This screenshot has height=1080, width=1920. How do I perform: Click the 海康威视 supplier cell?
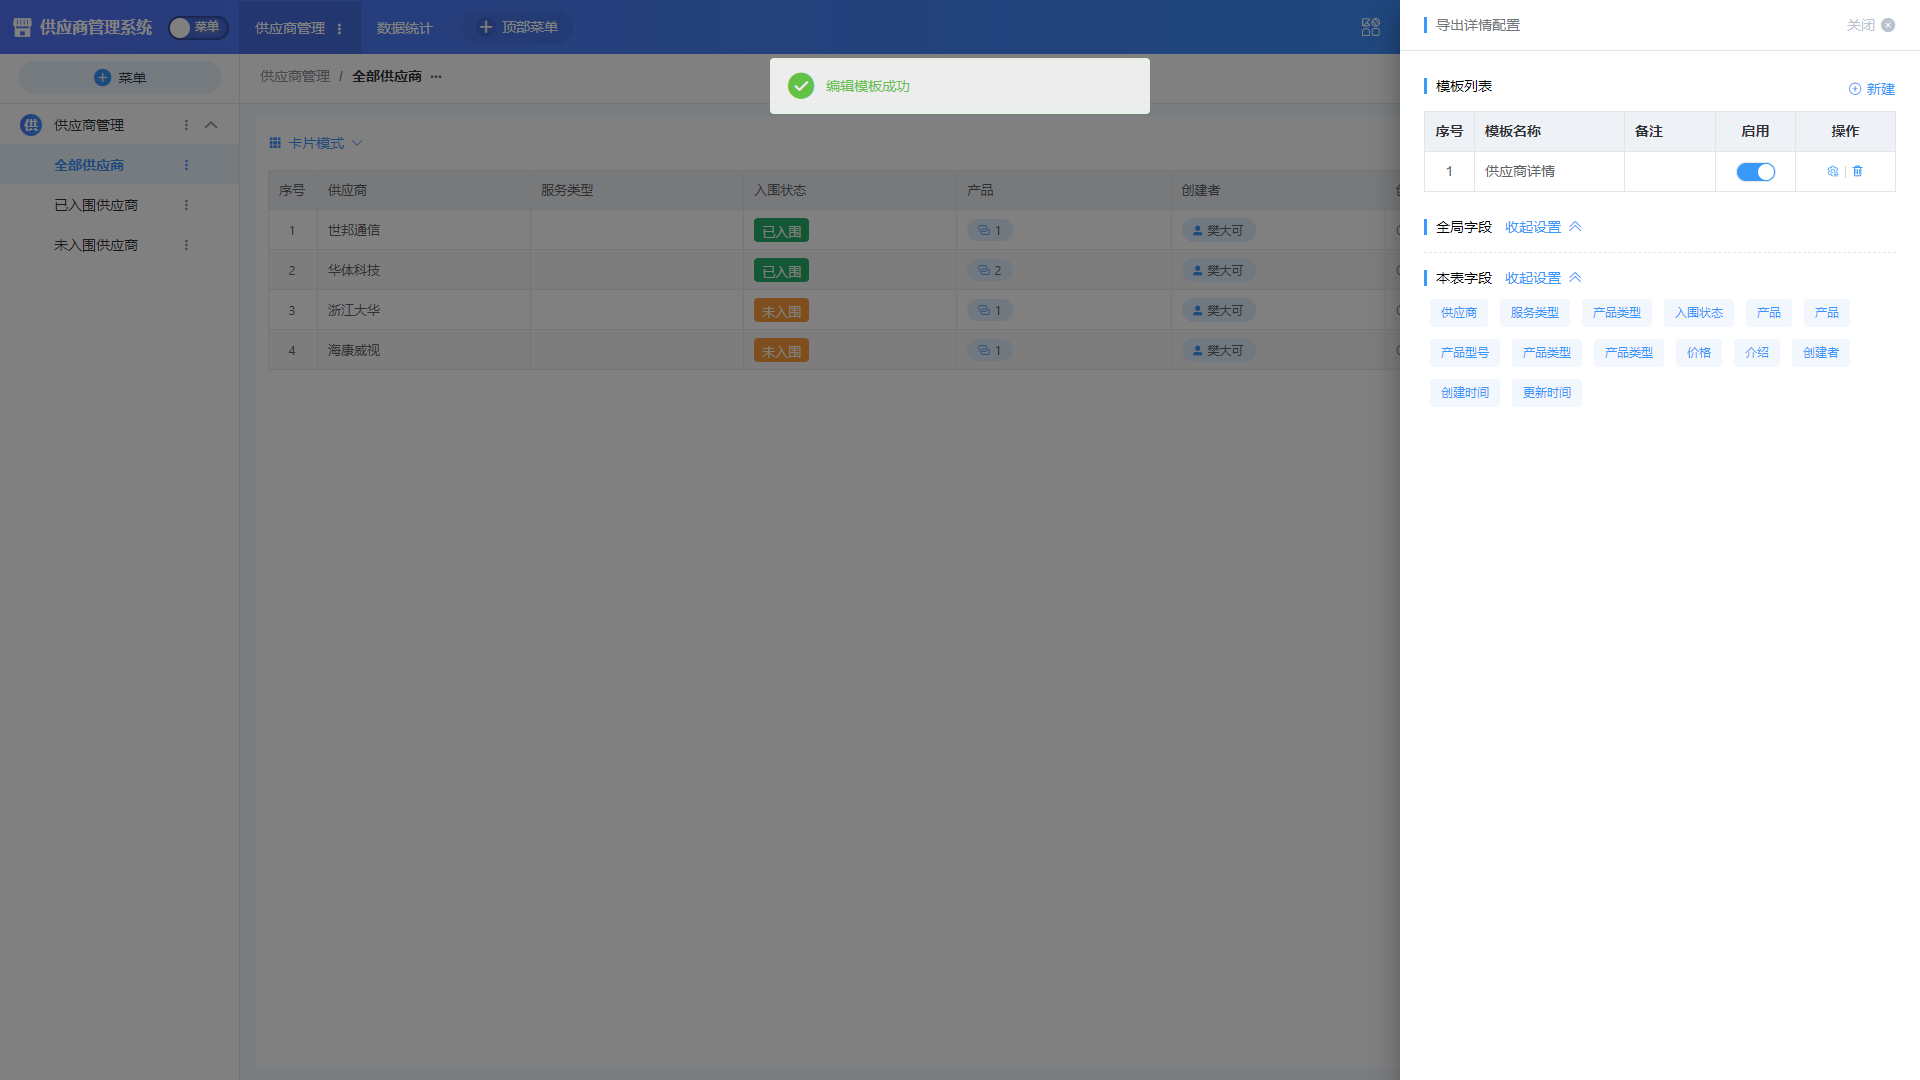tap(424, 350)
